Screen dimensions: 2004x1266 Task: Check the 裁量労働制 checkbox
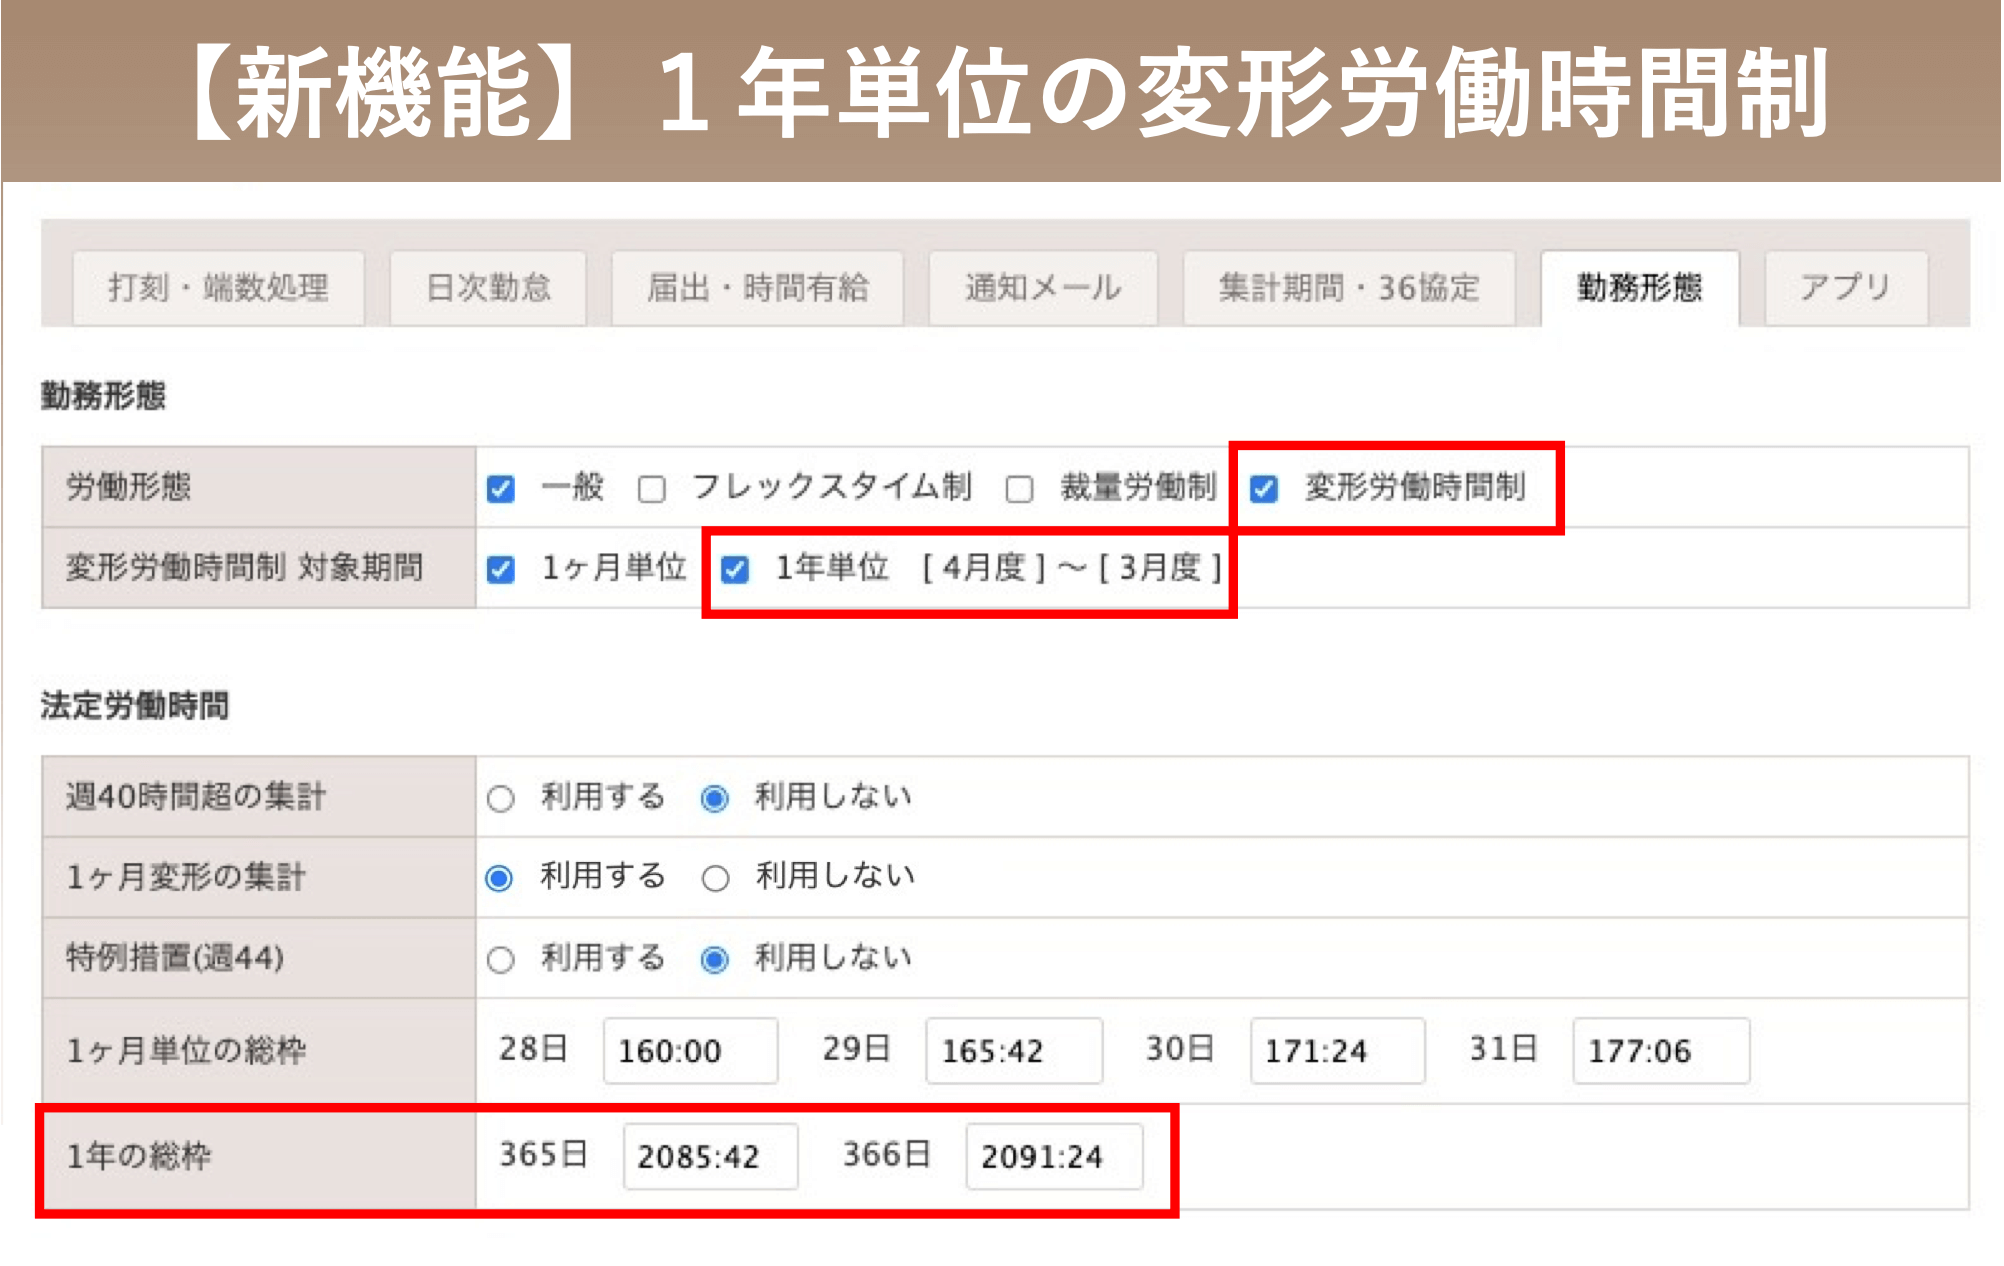1019,489
